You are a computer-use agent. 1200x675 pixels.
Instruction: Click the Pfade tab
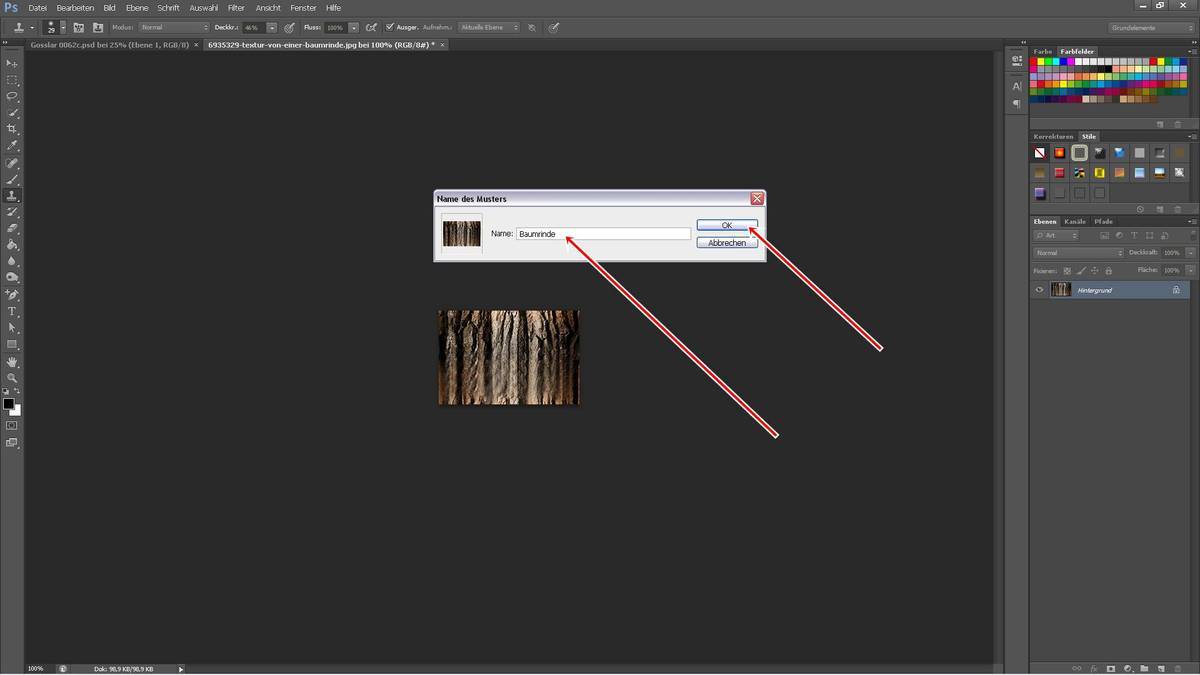coord(1103,221)
